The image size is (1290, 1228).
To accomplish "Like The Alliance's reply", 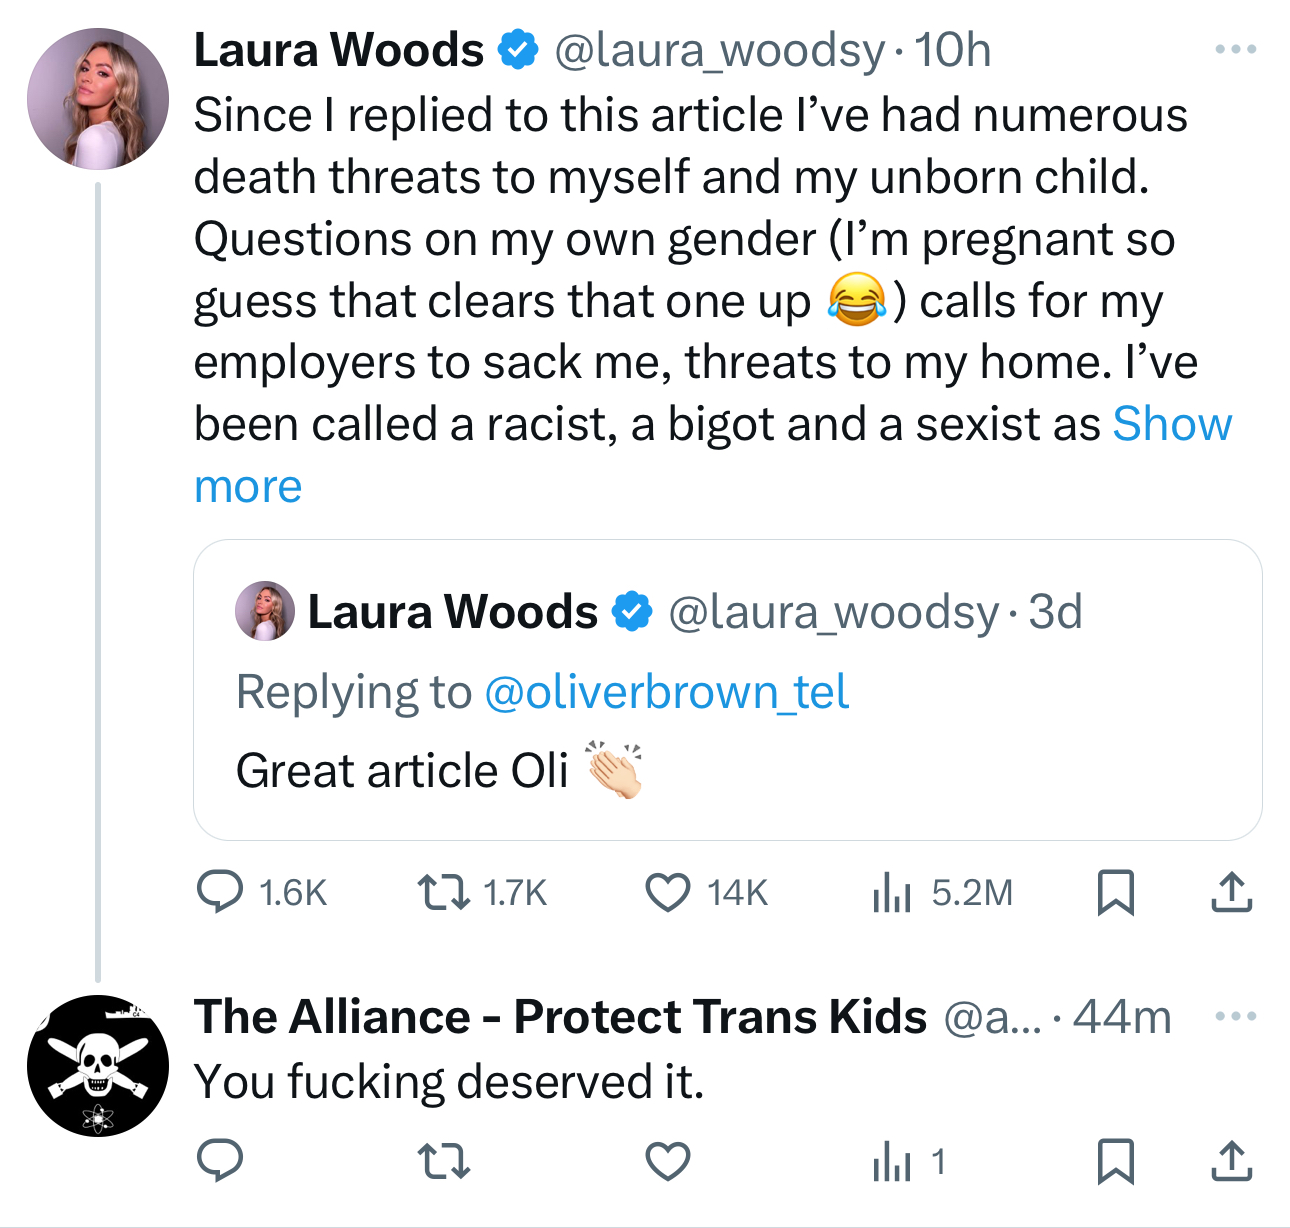I will (x=667, y=1161).
